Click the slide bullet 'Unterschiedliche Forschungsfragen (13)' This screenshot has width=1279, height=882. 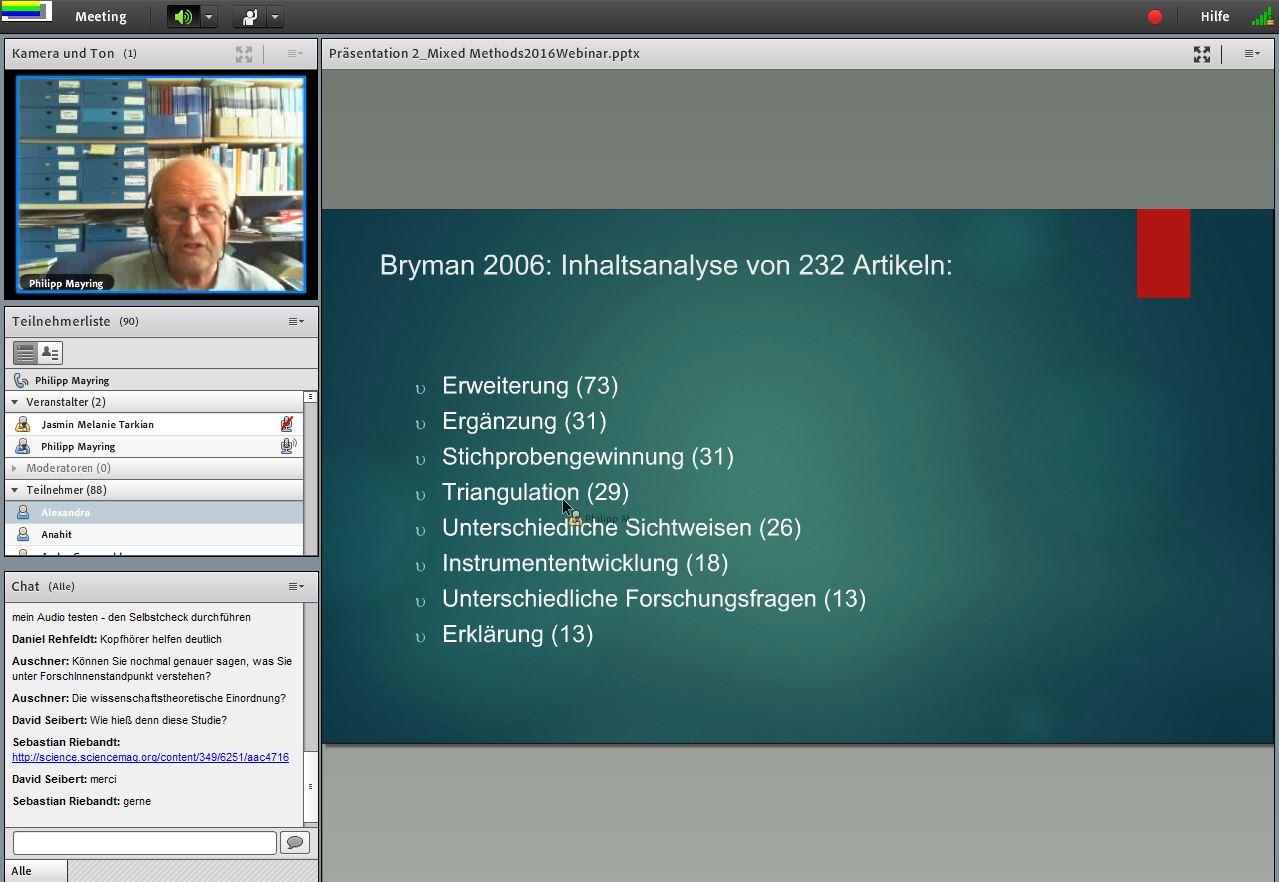tap(654, 599)
